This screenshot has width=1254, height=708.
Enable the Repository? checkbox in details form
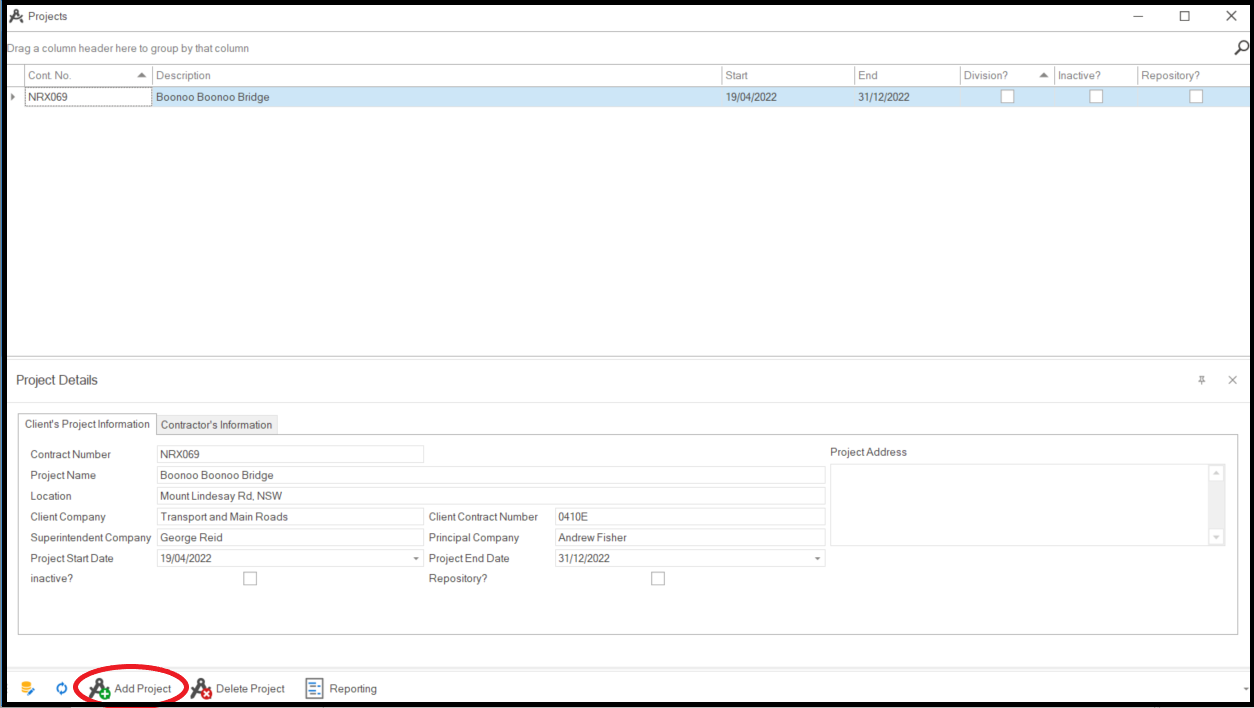[658, 578]
